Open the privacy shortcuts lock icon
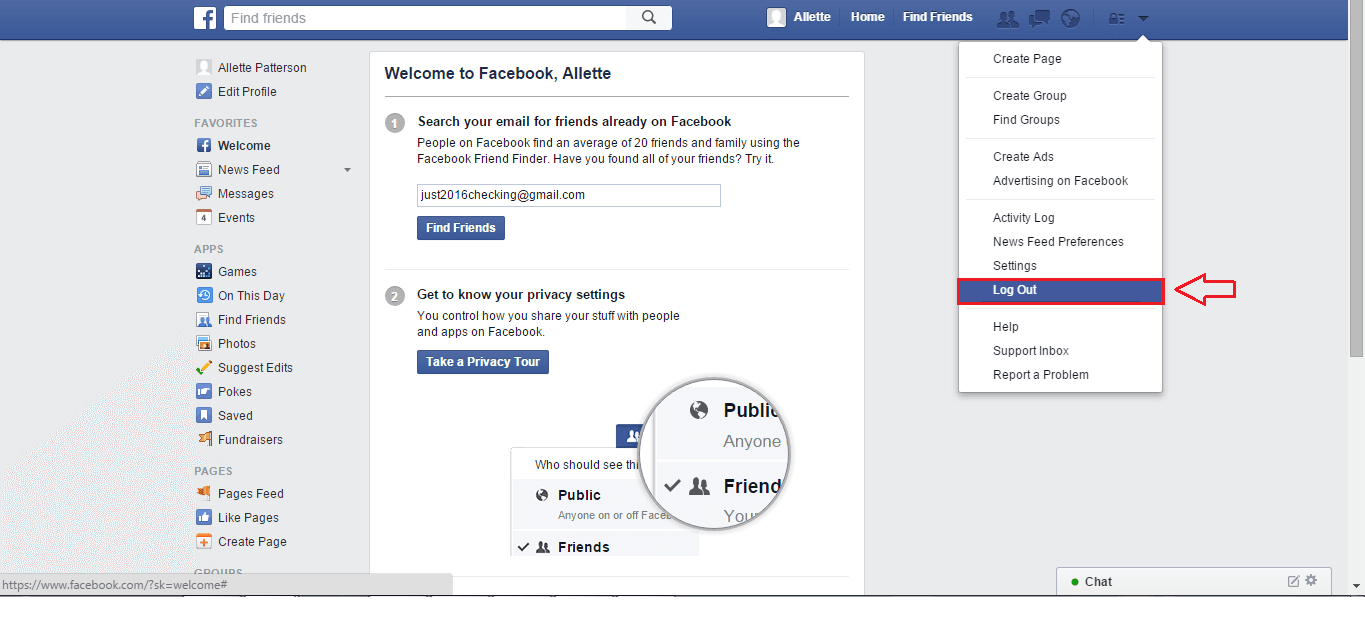Viewport: 1365px width, 633px height. (x=1117, y=18)
